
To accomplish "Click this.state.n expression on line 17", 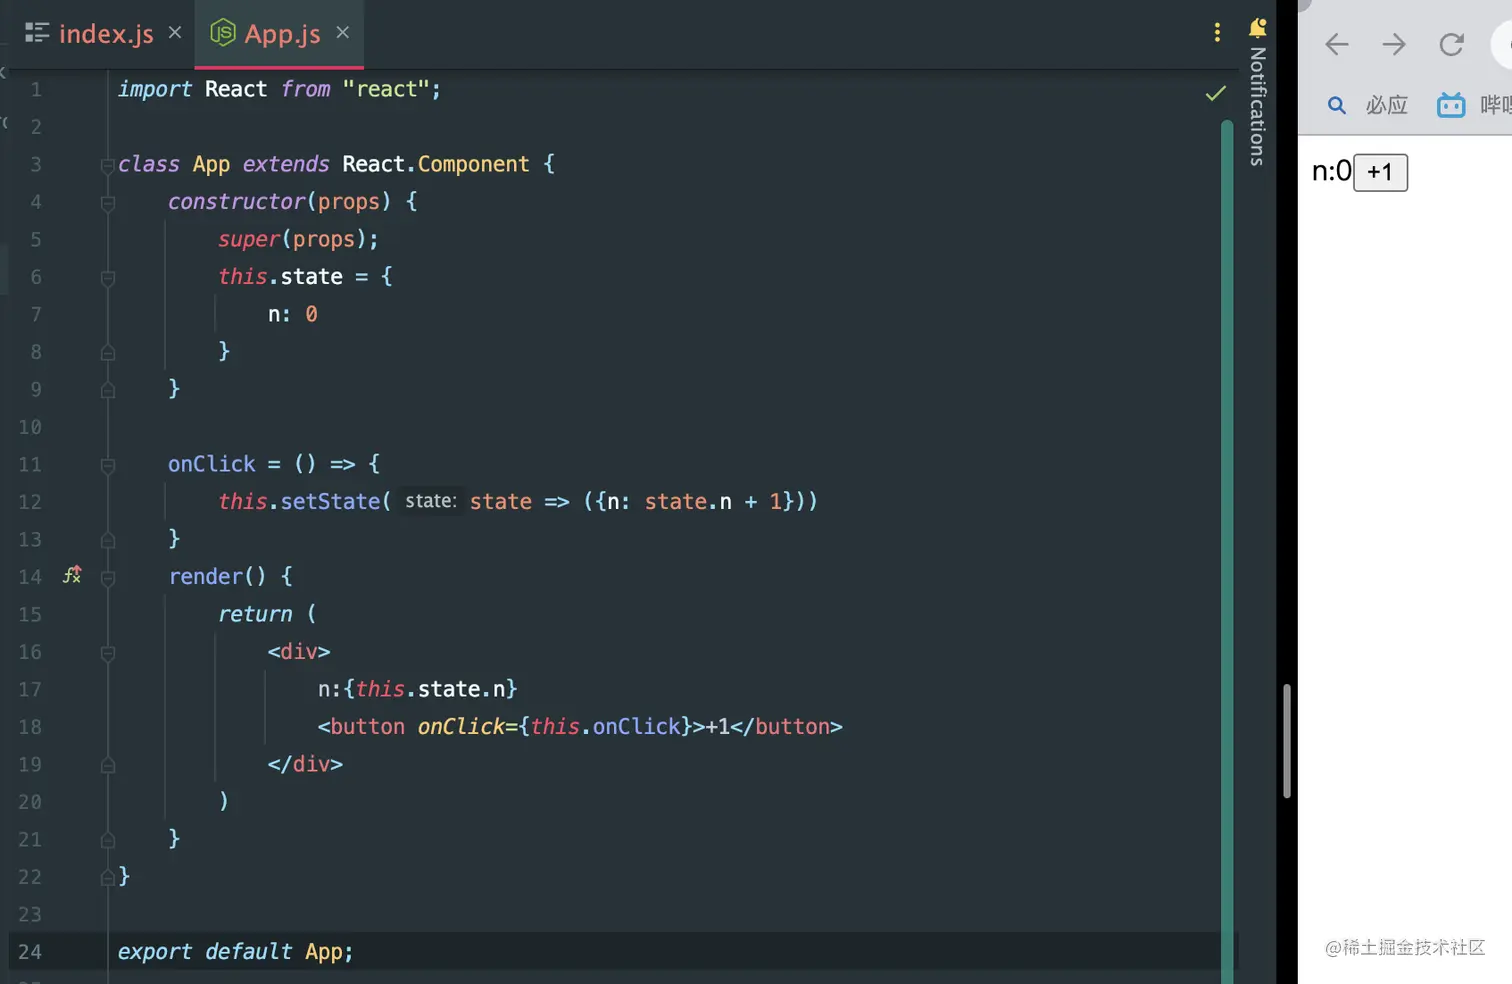I will click(430, 689).
